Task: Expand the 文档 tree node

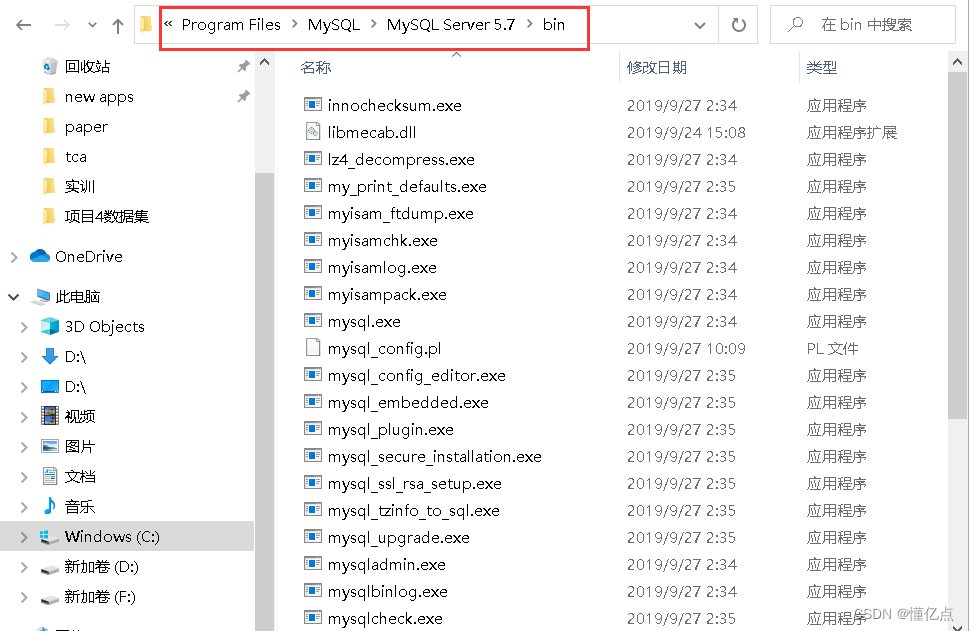Action: (23, 477)
